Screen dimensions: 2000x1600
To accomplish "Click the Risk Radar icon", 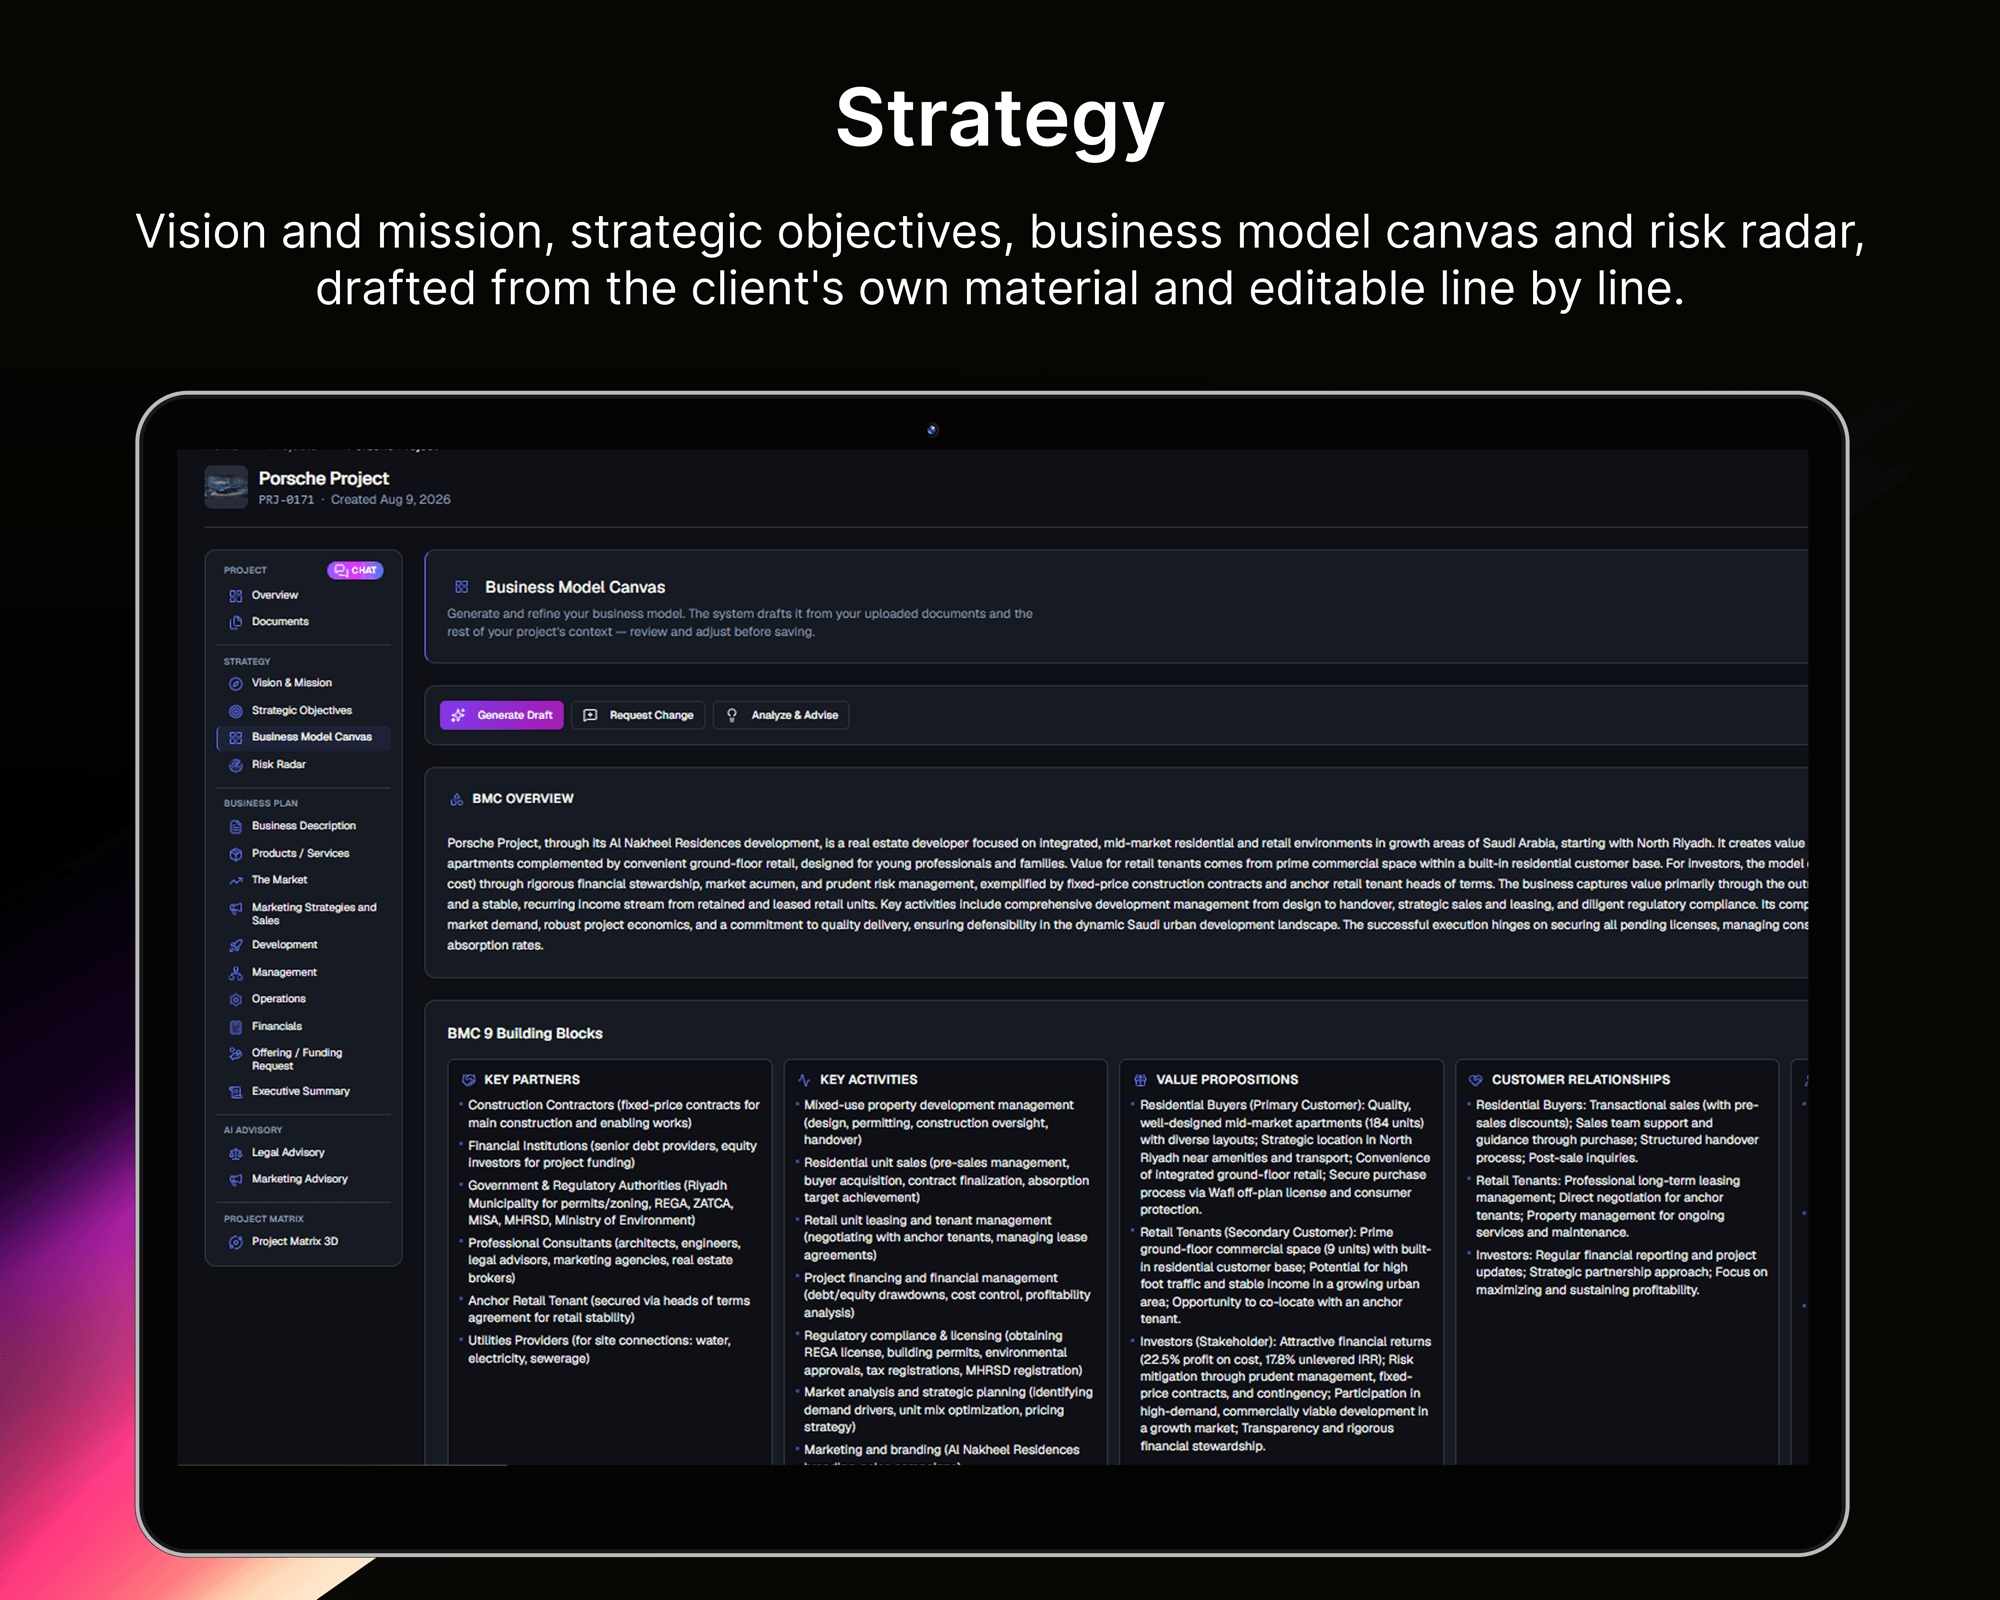I will (236, 765).
